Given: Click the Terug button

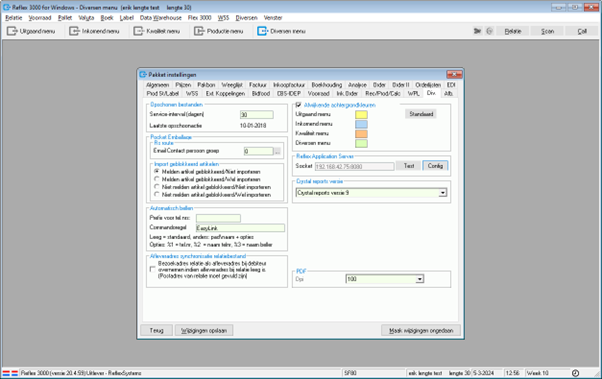Looking at the screenshot, I should [x=157, y=330].
